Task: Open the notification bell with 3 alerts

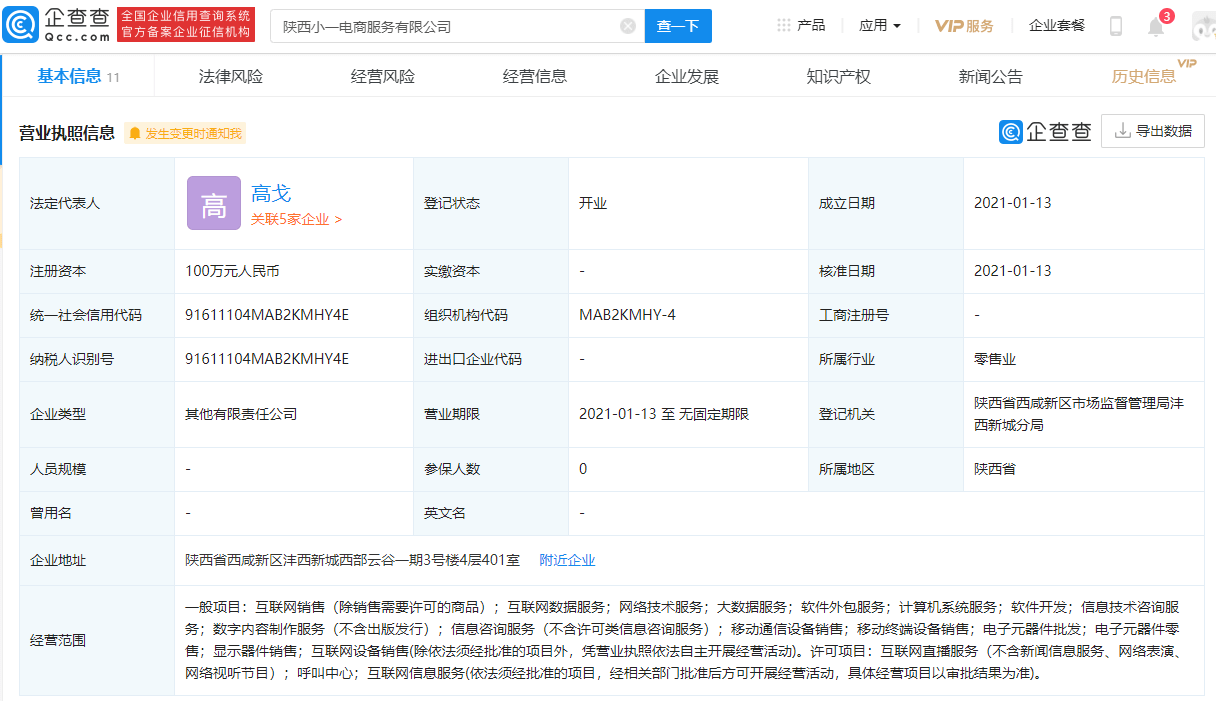Action: pyautogui.click(x=1156, y=27)
